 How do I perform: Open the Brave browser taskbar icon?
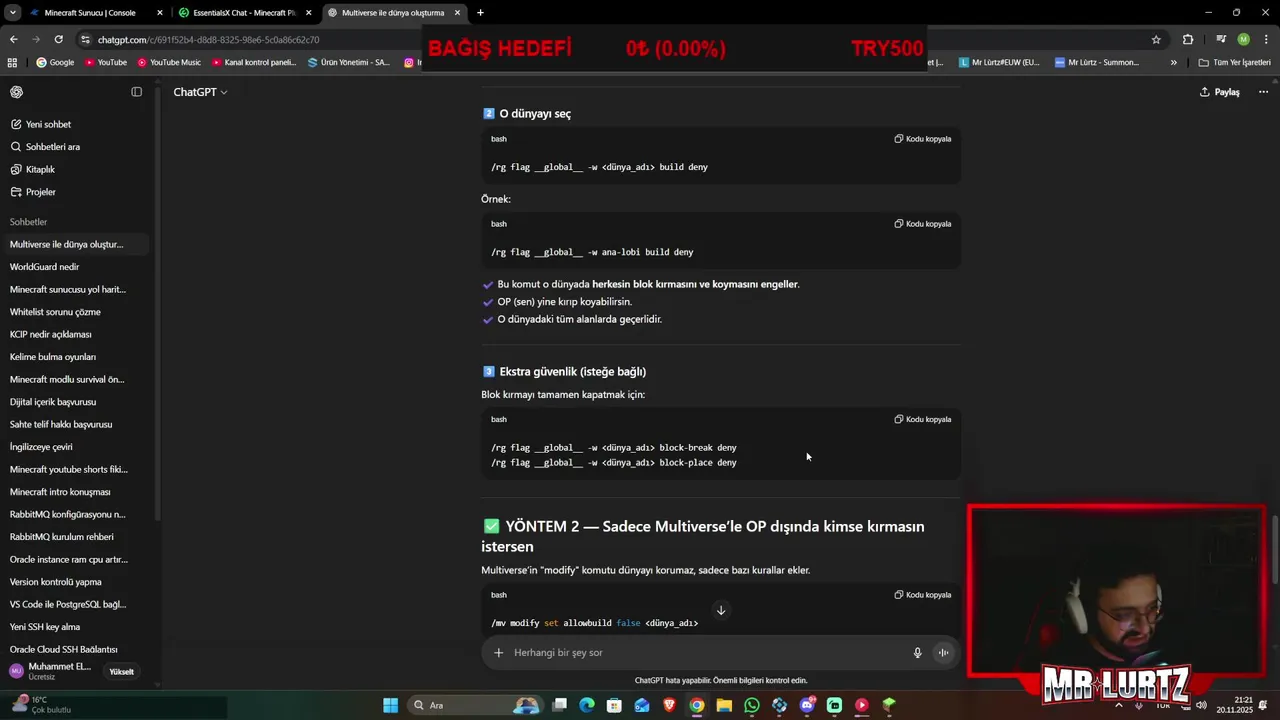pos(669,705)
